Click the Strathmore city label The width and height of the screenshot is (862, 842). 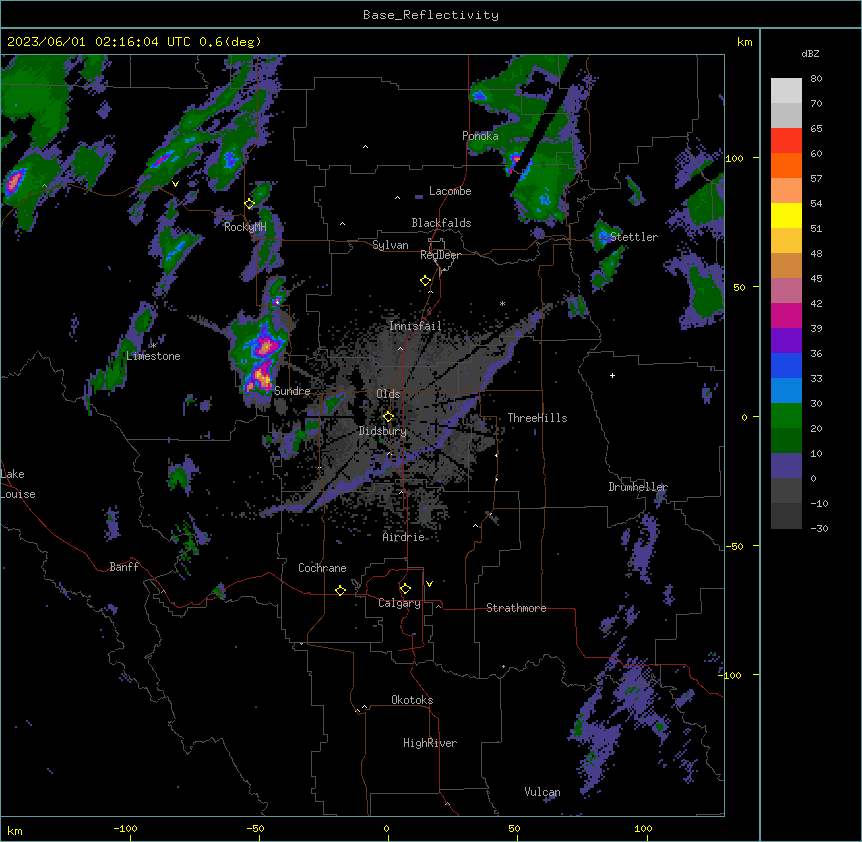coord(516,608)
